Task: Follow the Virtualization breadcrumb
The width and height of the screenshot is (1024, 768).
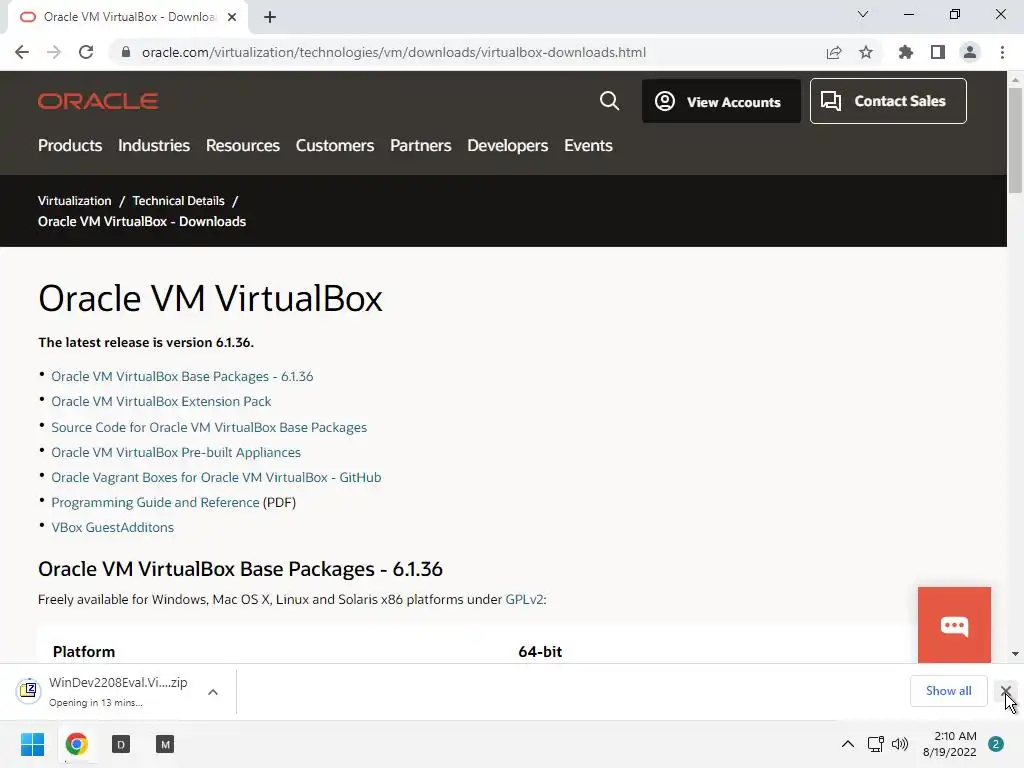Action: (x=74, y=201)
